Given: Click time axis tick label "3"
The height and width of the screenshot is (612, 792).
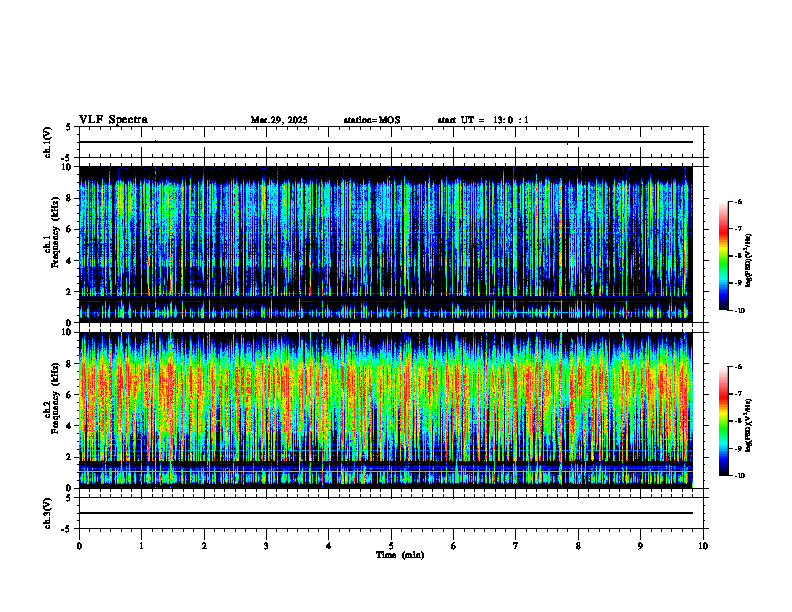Looking at the screenshot, I should pos(266,546).
